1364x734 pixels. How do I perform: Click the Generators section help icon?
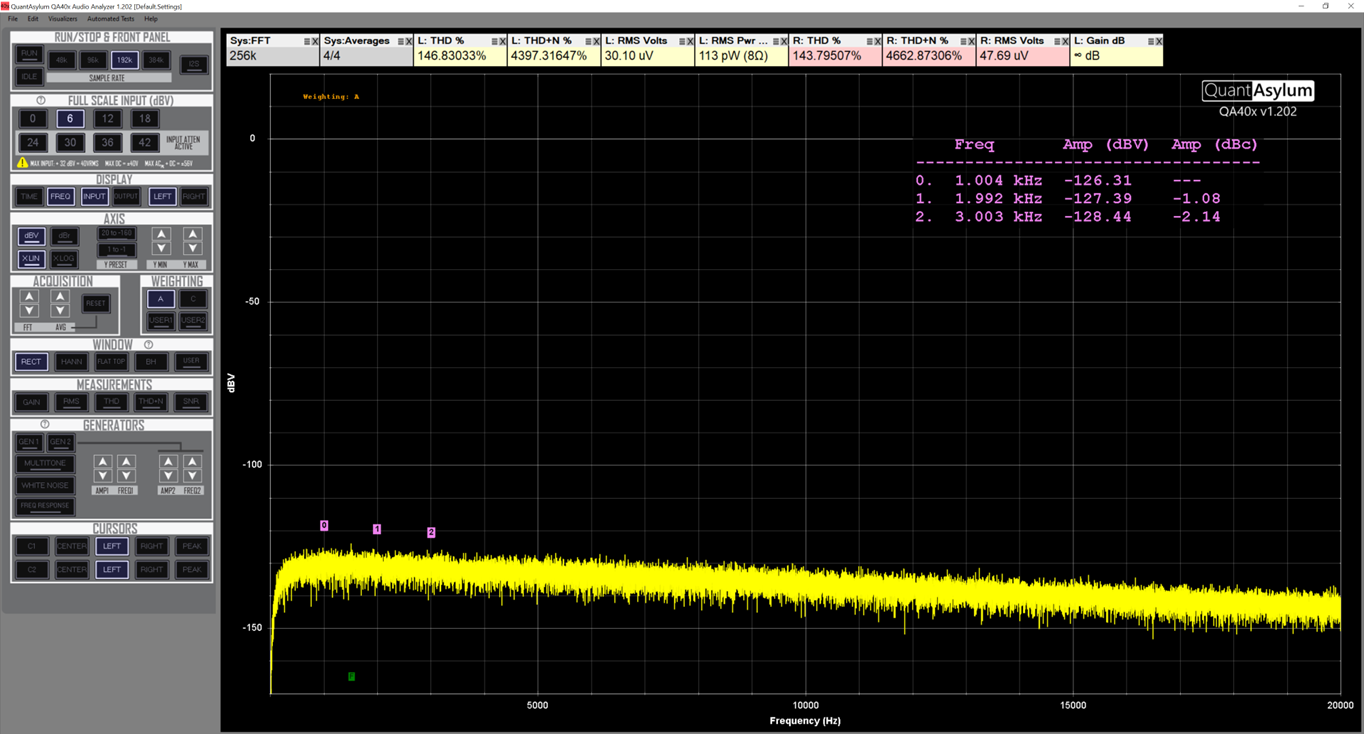pyautogui.click(x=45, y=425)
